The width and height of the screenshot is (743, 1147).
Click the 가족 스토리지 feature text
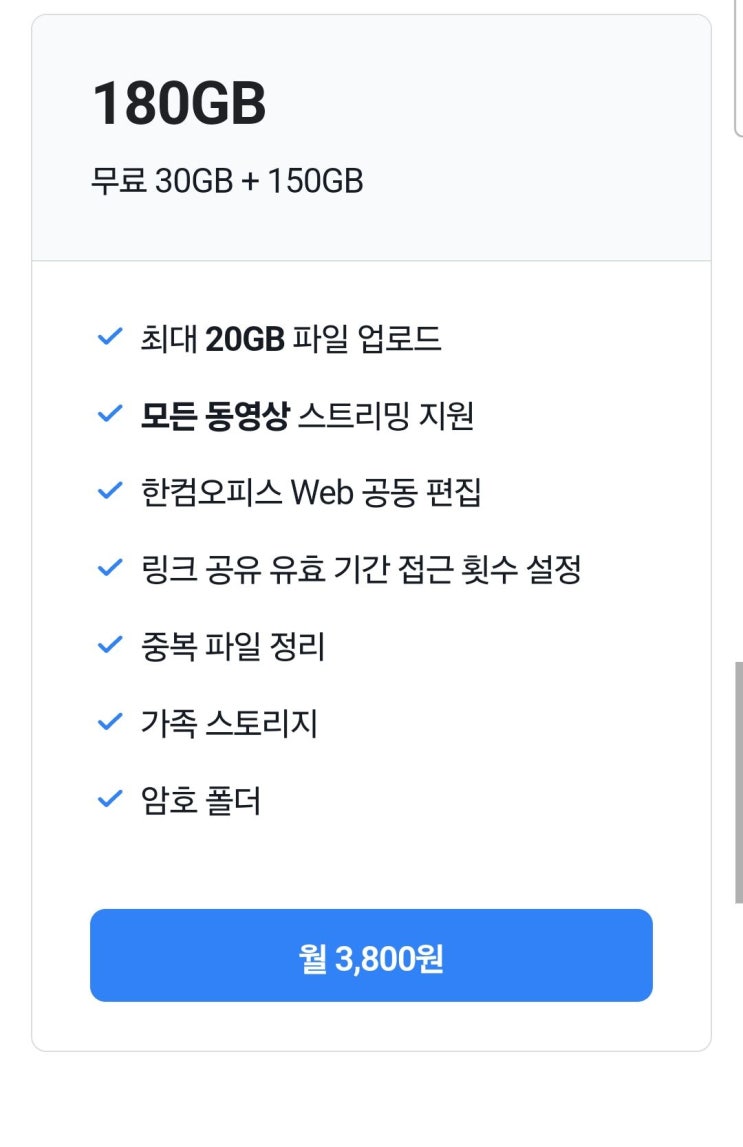(x=229, y=723)
